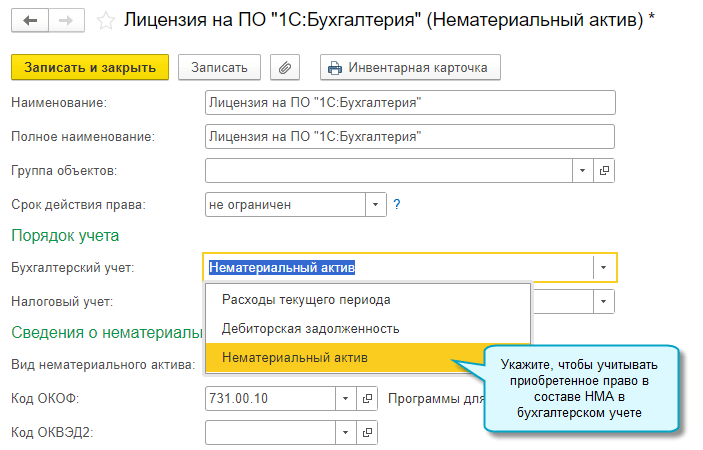Open the Код ОКВЭД2 item via the open icon
Image resolution: width=703 pixels, height=450 pixels.
point(369,432)
